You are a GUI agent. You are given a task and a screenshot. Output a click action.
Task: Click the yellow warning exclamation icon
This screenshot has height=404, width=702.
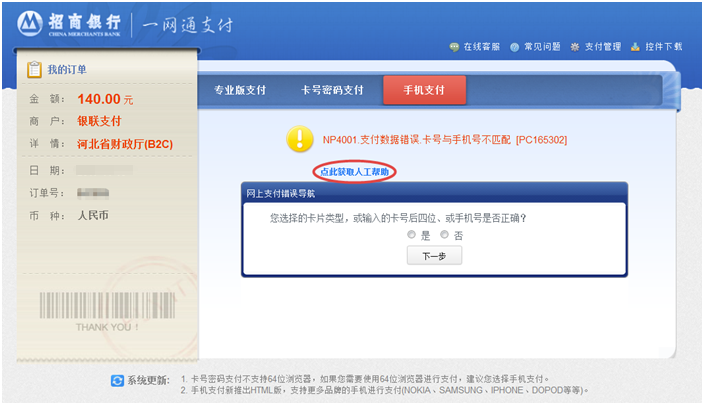[x=300, y=140]
